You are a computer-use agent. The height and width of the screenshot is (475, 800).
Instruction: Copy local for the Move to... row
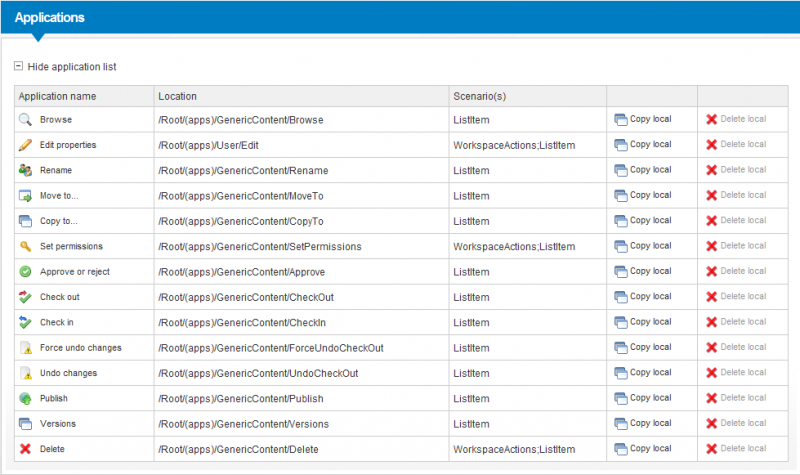[643, 195]
